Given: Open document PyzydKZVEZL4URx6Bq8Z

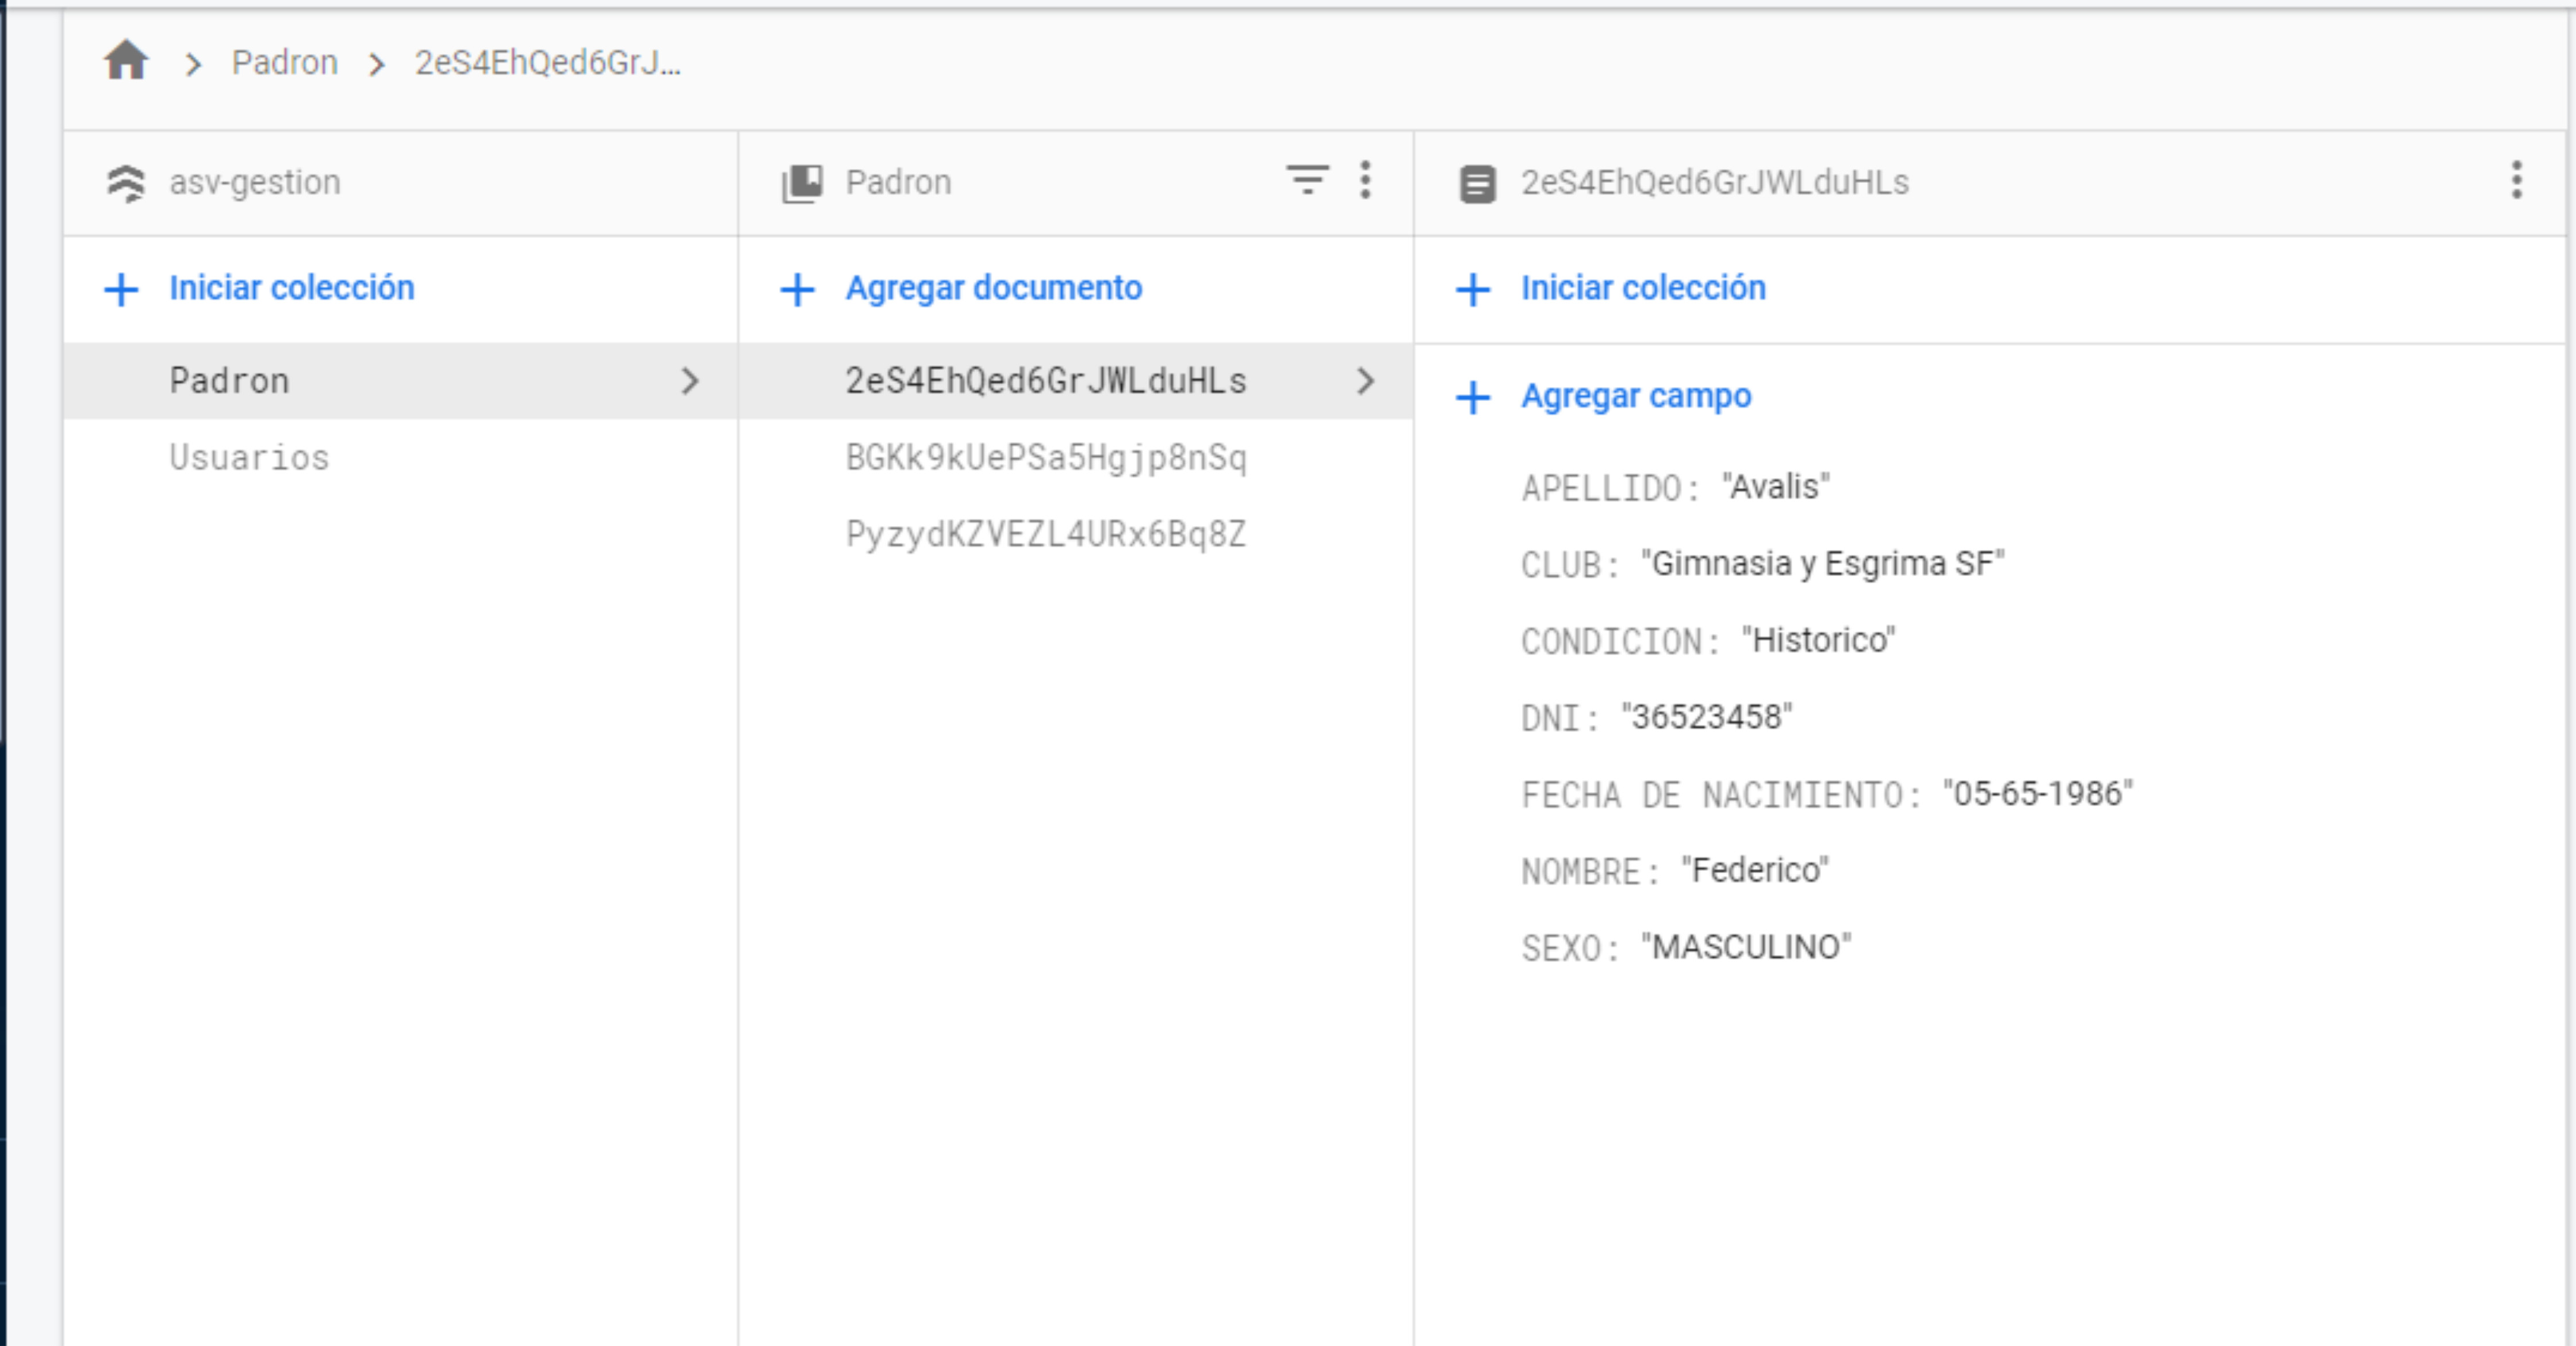Looking at the screenshot, I should click(1046, 535).
